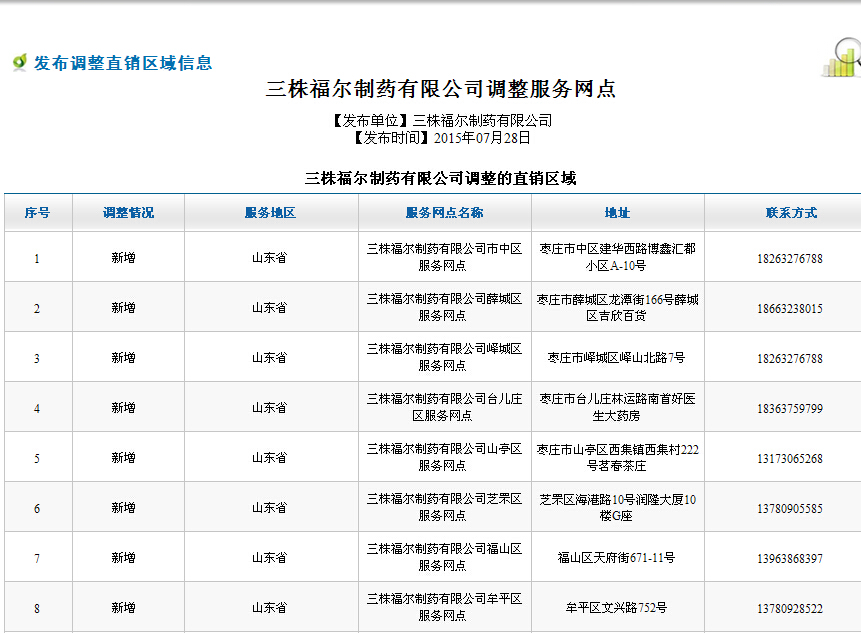Viewport: 861px width, 633px height.
Task: Select phone number 13173065268
Action: coord(790,458)
